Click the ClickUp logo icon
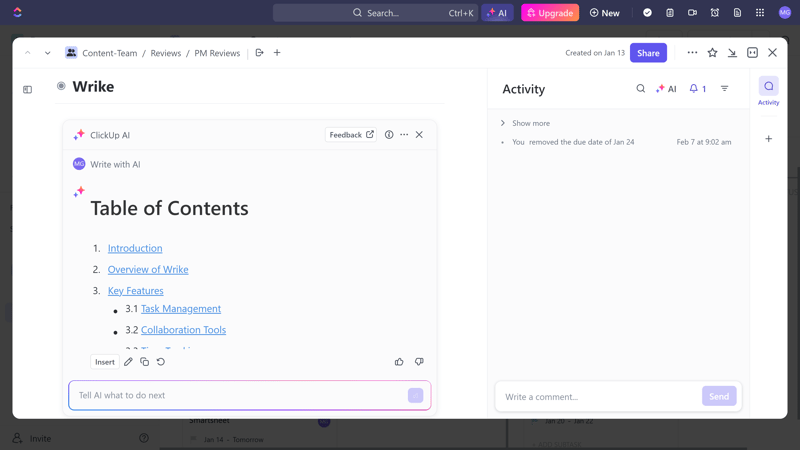The height and width of the screenshot is (450, 800). pyautogui.click(x=17, y=12)
